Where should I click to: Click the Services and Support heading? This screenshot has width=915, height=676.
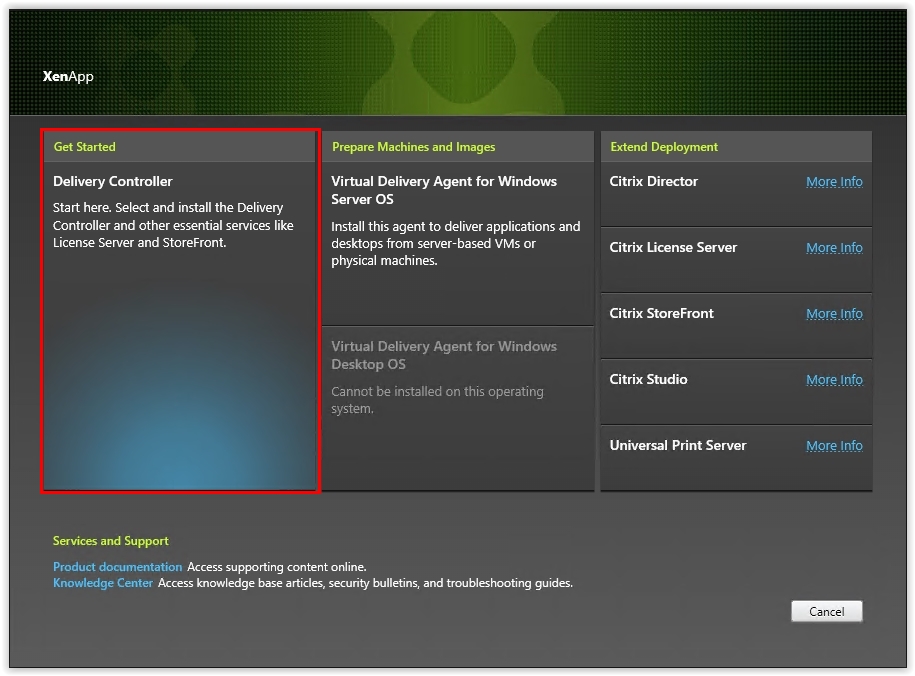[110, 541]
